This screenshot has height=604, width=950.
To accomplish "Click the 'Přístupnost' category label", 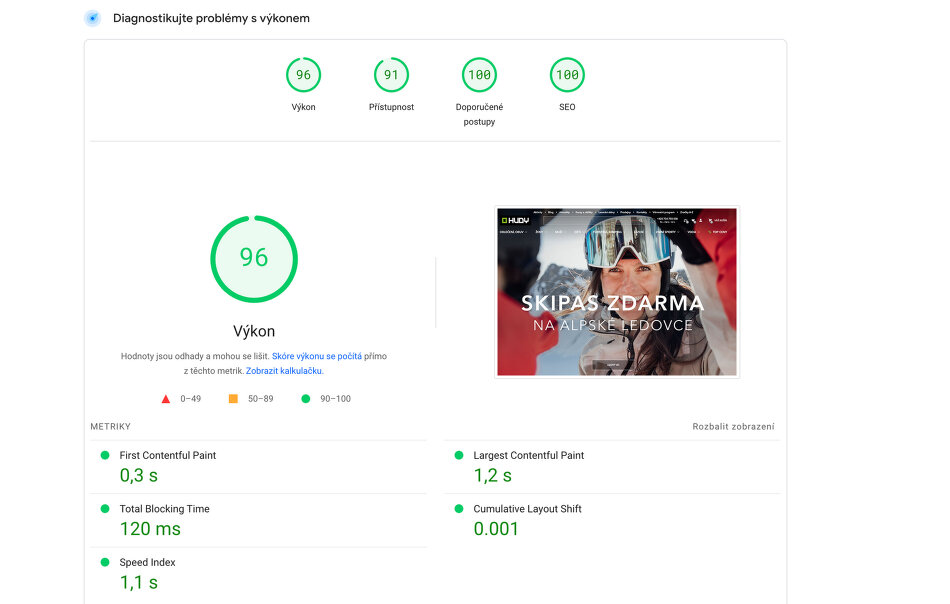I will click(x=391, y=107).
